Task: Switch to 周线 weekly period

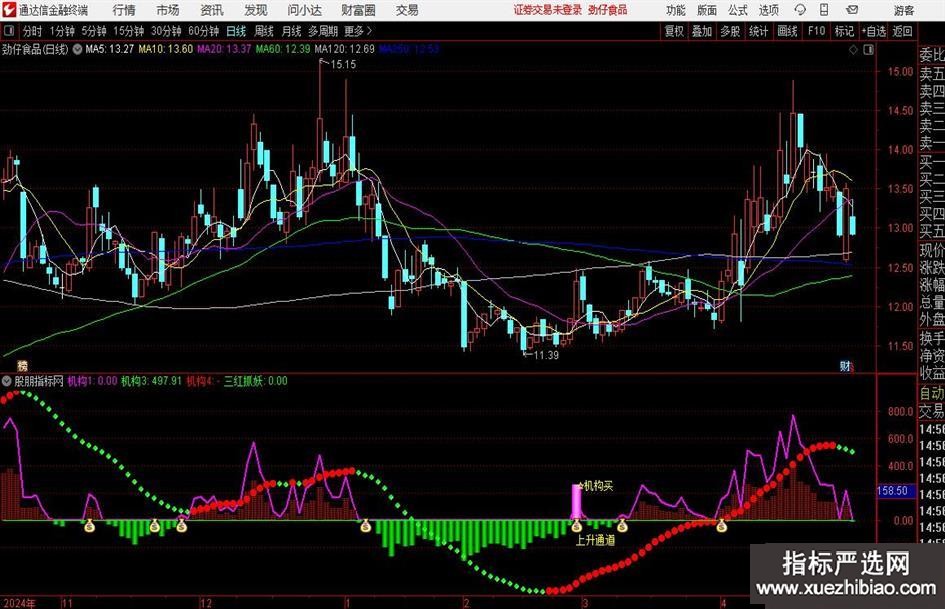Action: [264, 31]
